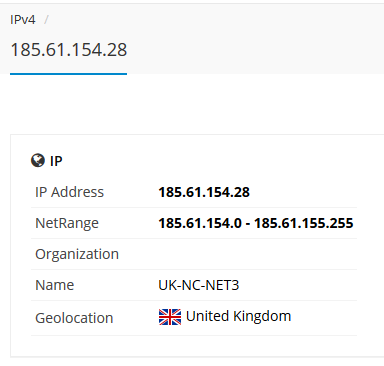Click the globe icon beside IP heading

(38, 160)
